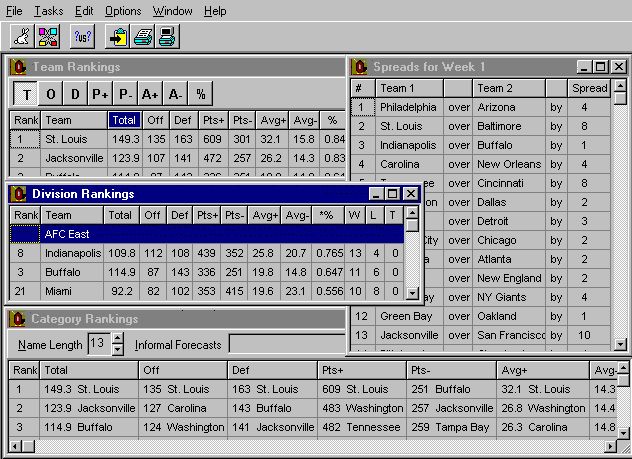Click '482 Tennessee' in Category Rankings

[361, 427]
